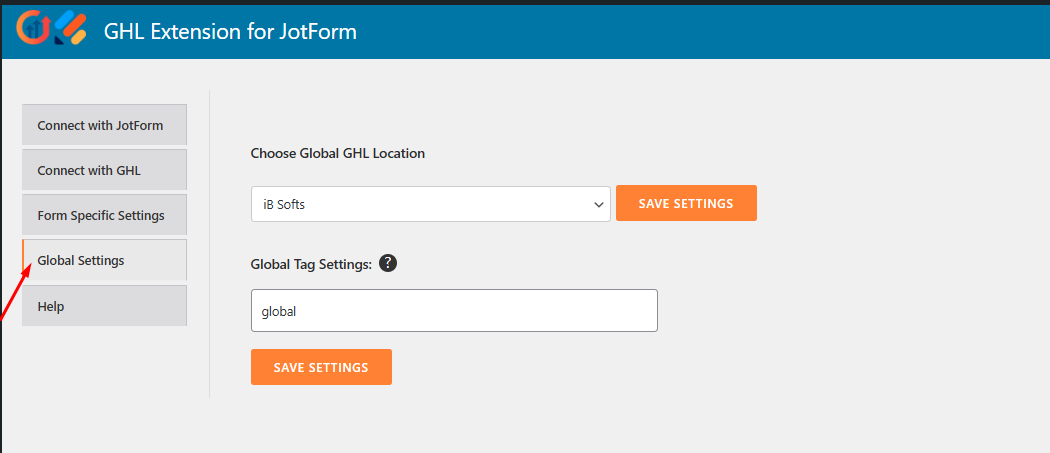Click the Choose Global GHL Location label
The width and height of the screenshot is (1050, 453).
337,153
